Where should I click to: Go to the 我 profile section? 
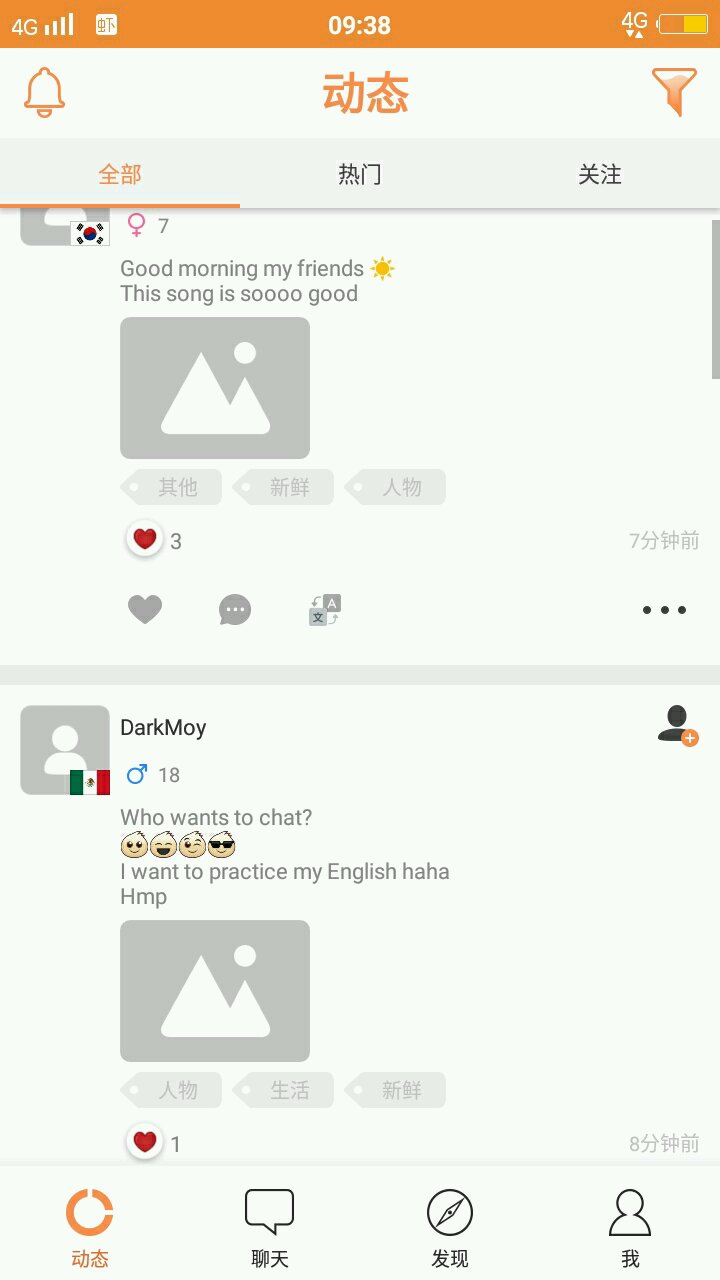click(x=630, y=1228)
